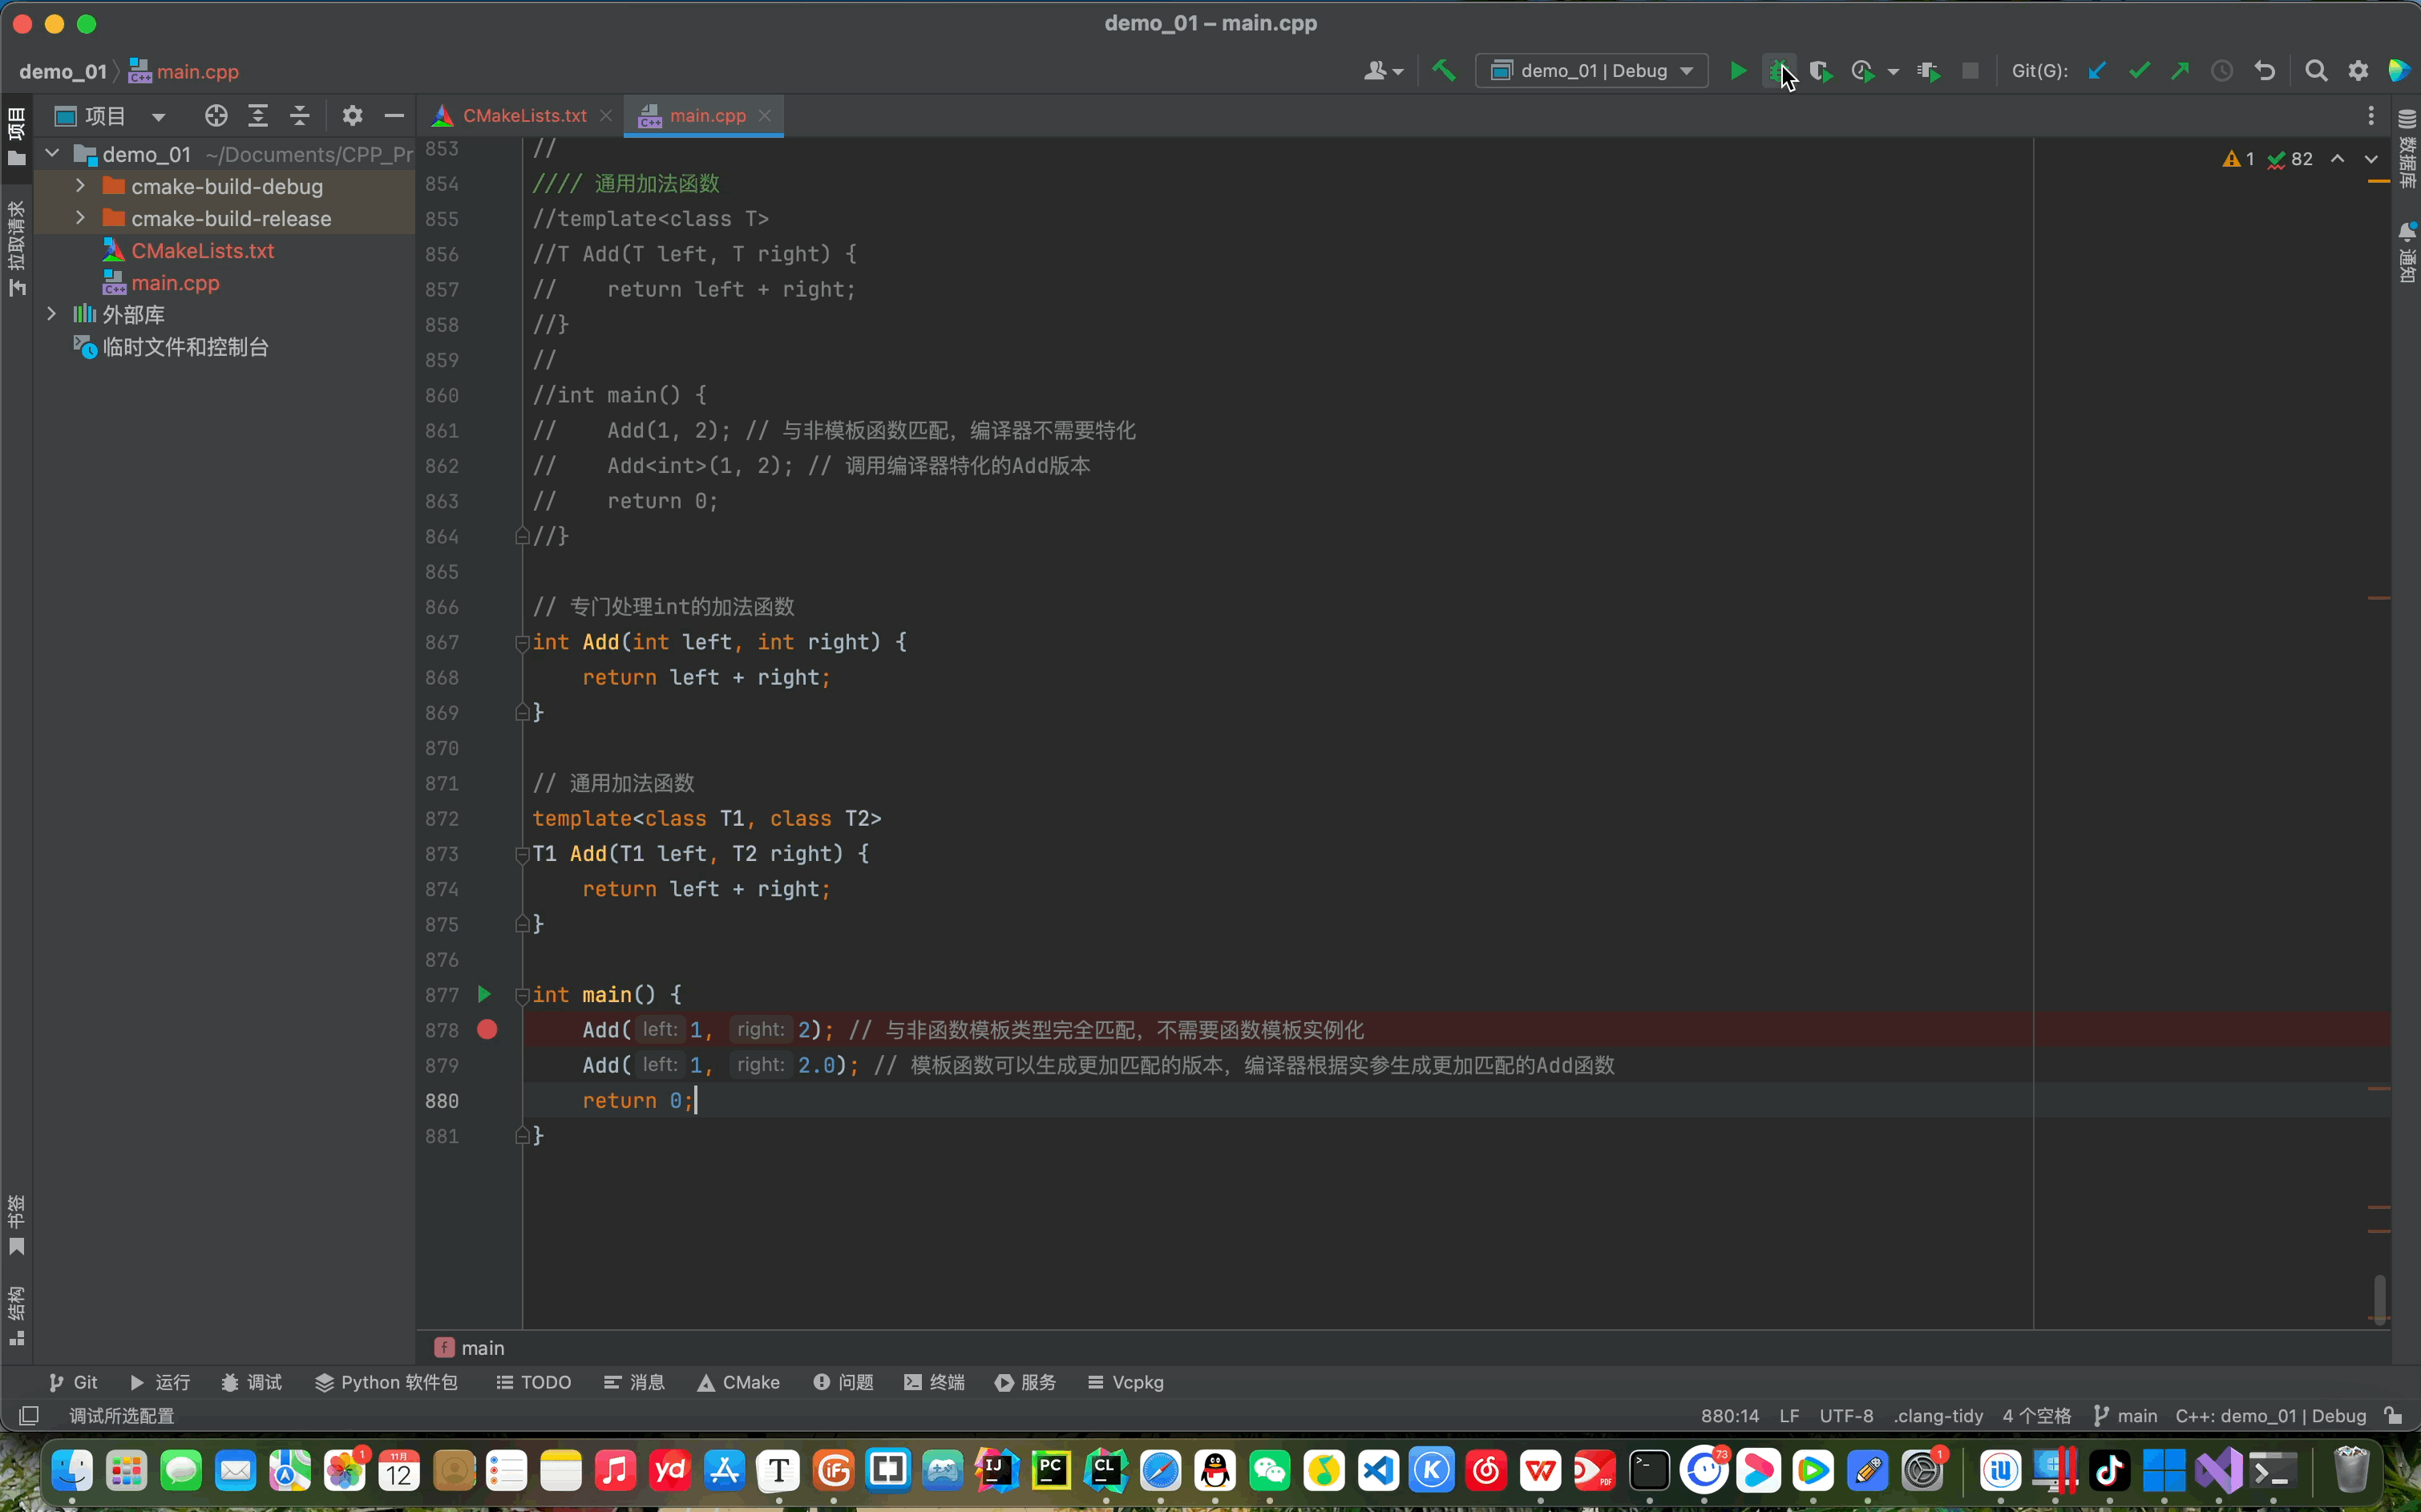
Task: Click the main branch widget in status bar
Action: (x=2126, y=1416)
